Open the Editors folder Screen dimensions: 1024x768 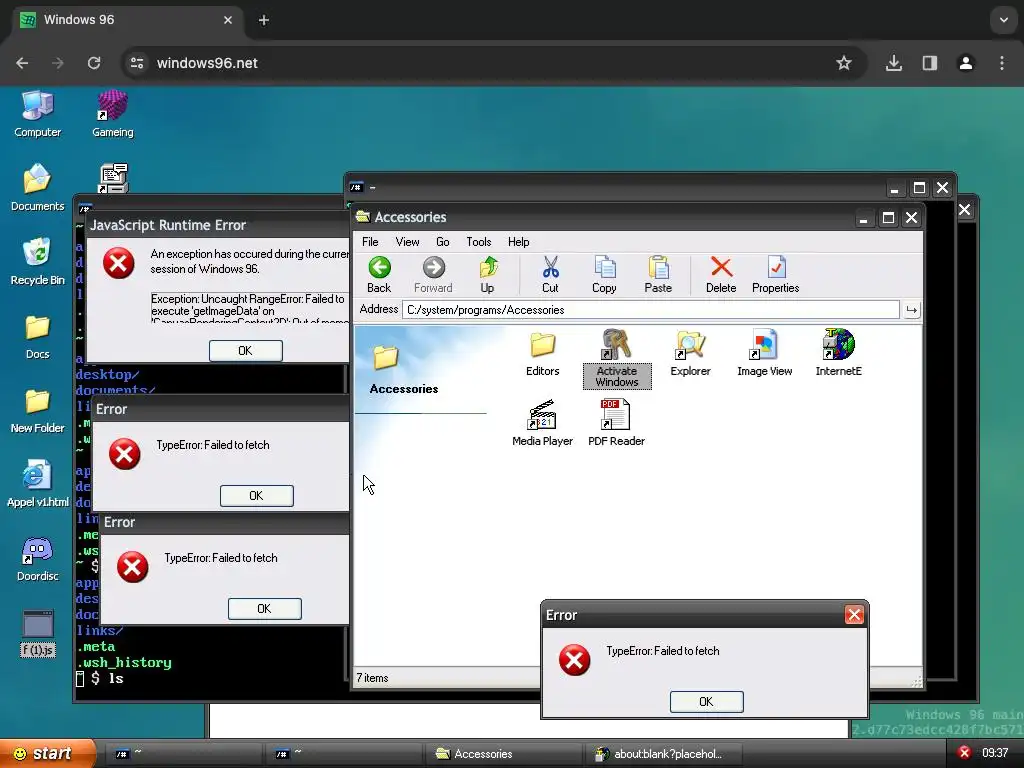[543, 354]
